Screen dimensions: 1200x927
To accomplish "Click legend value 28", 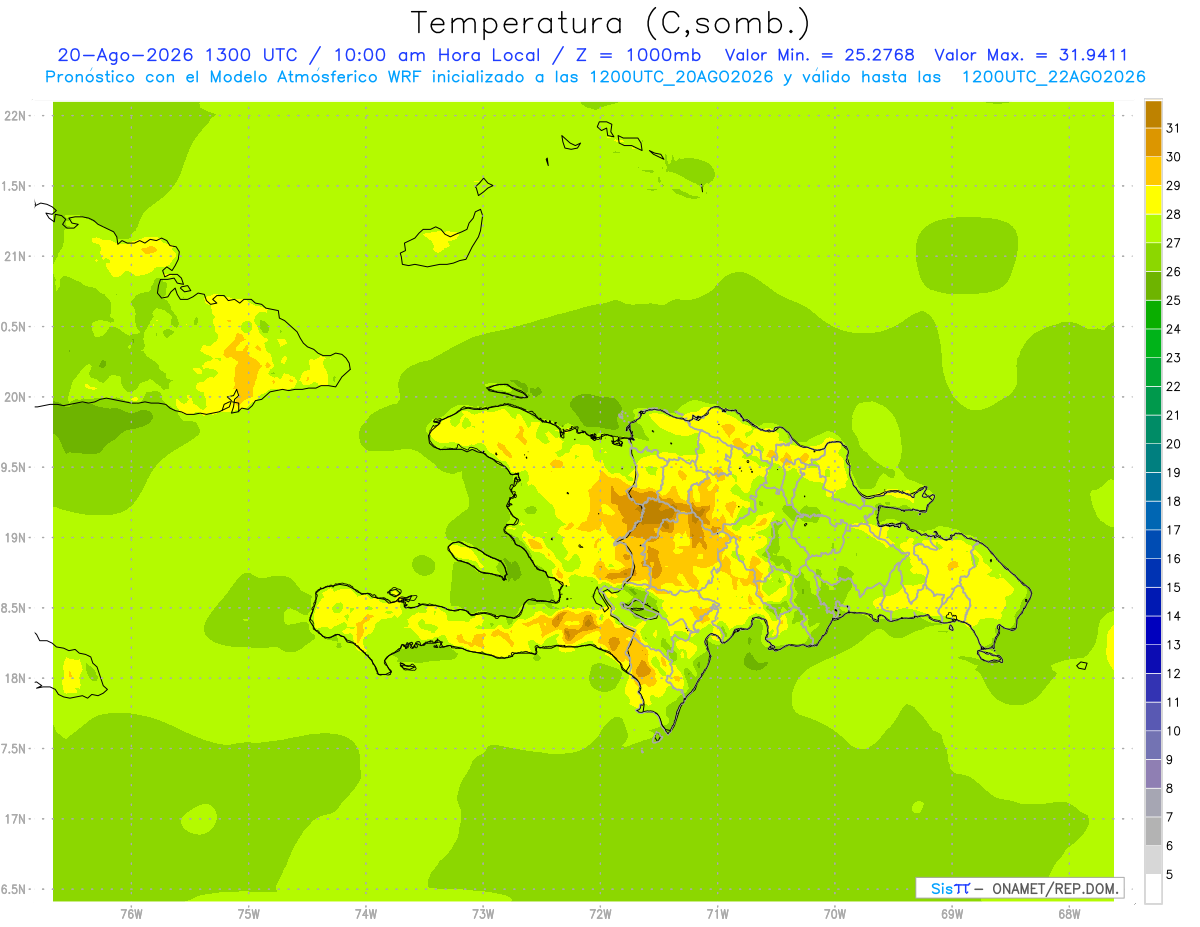I will pyautogui.click(x=1173, y=214).
